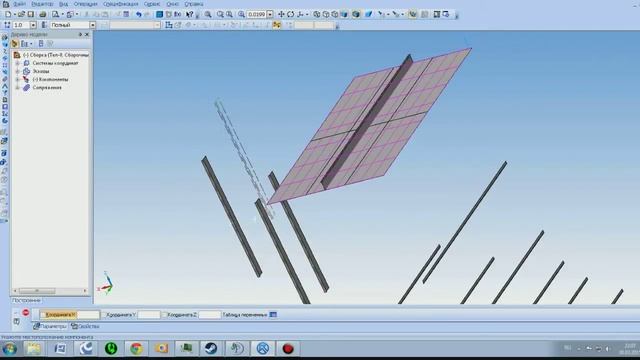Viewport: 640px width, 360px height.
Task: Switch to the Параметры tab
Action: pyautogui.click(x=50, y=326)
